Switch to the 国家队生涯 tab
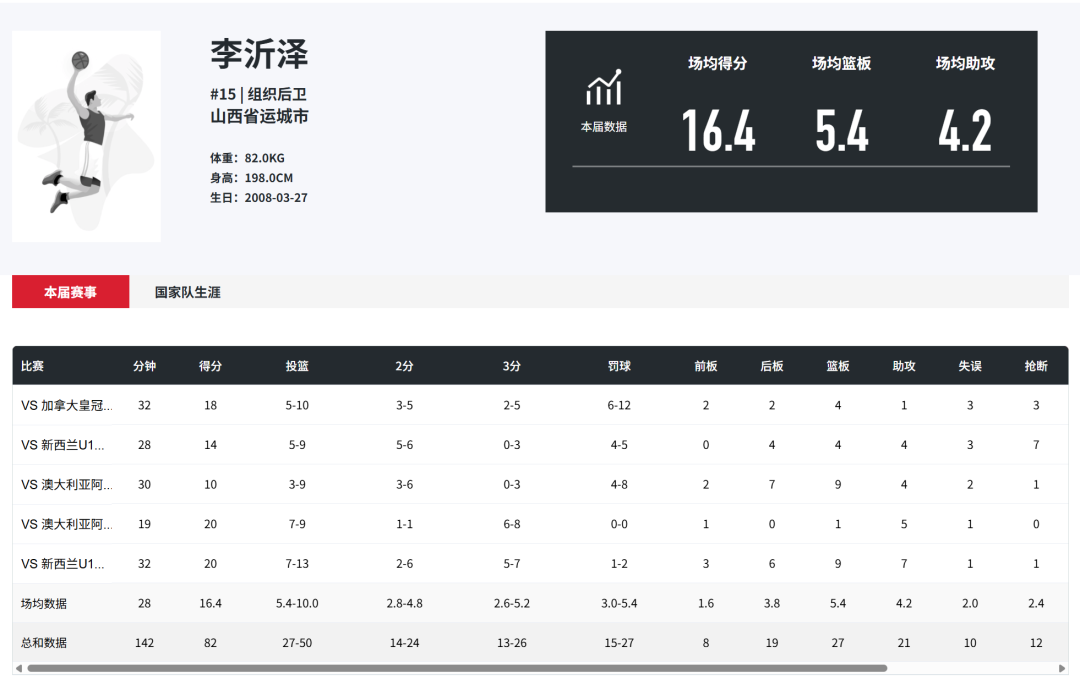The image size is (1080, 685). click(187, 292)
